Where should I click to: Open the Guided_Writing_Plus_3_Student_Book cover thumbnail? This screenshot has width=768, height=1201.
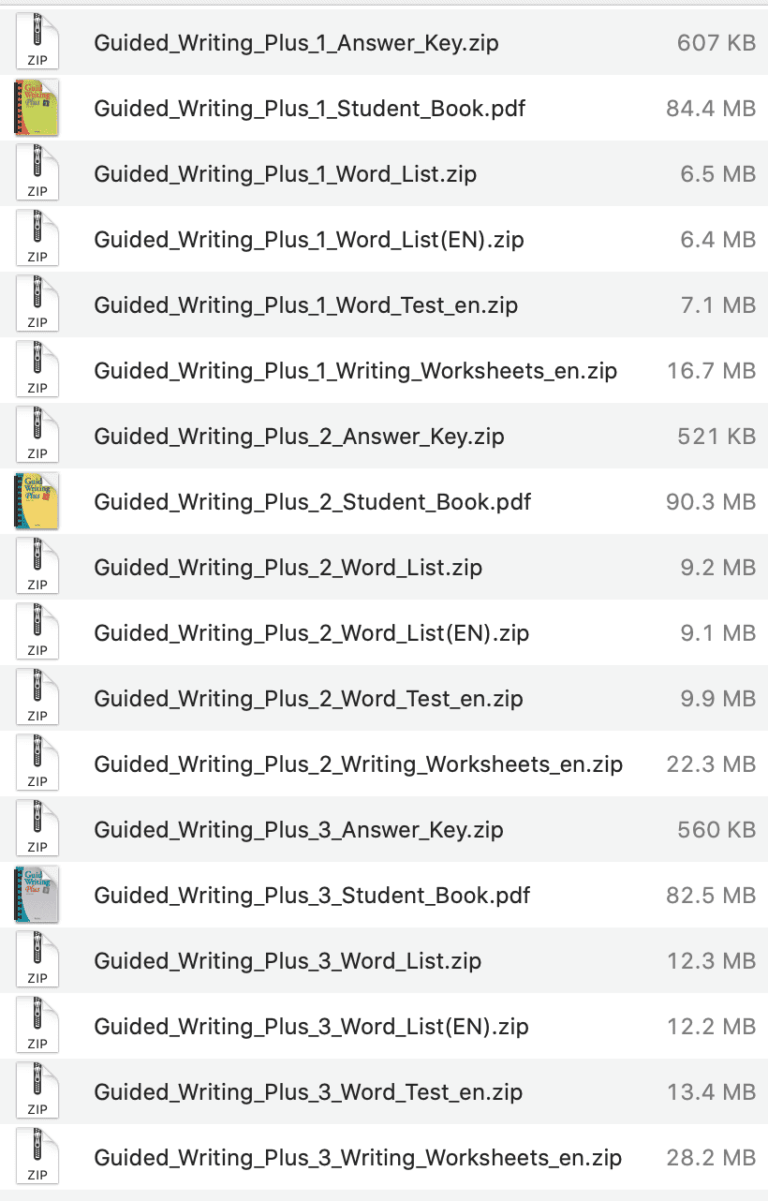pyautogui.click(x=36, y=894)
